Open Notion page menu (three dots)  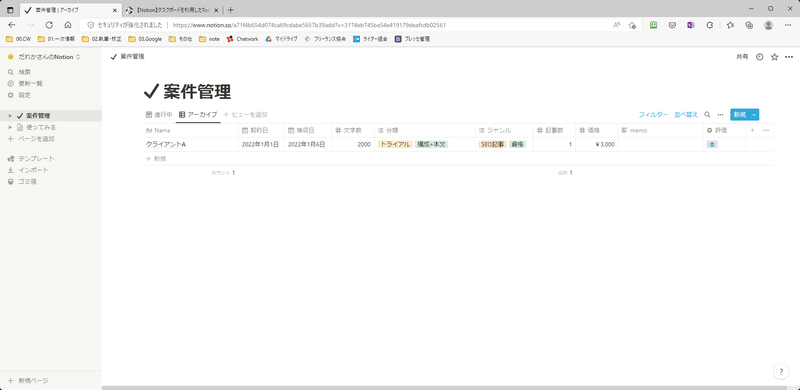pyautogui.click(x=789, y=57)
